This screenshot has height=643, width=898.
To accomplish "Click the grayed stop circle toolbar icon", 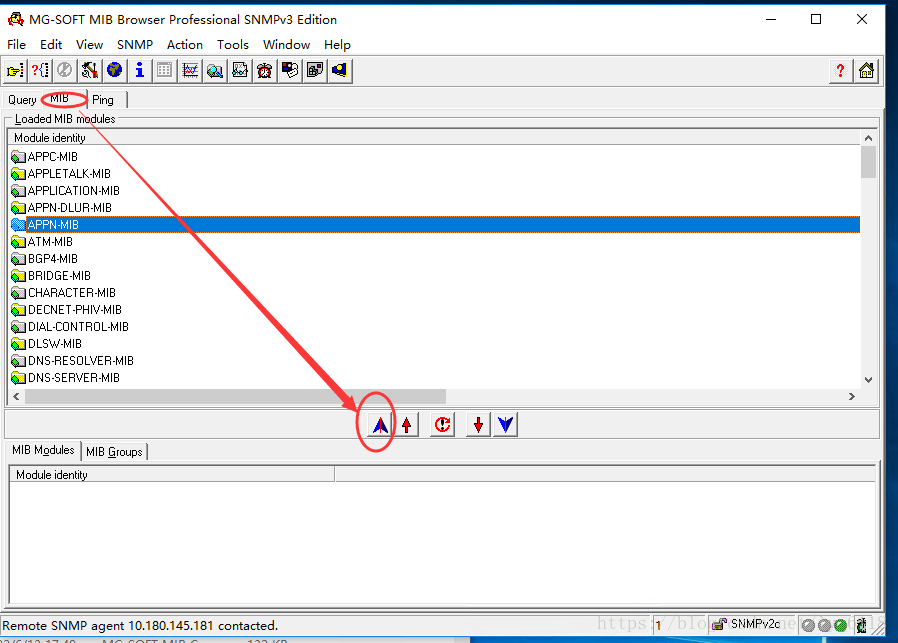I will (x=65, y=70).
